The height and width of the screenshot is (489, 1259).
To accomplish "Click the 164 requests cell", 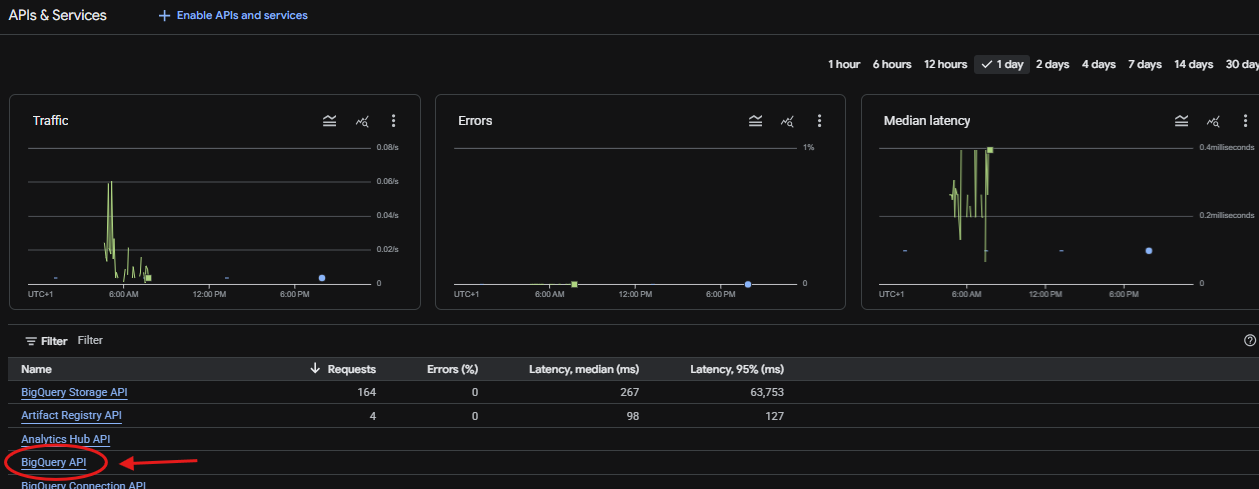I will pyautogui.click(x=366, y=392).
